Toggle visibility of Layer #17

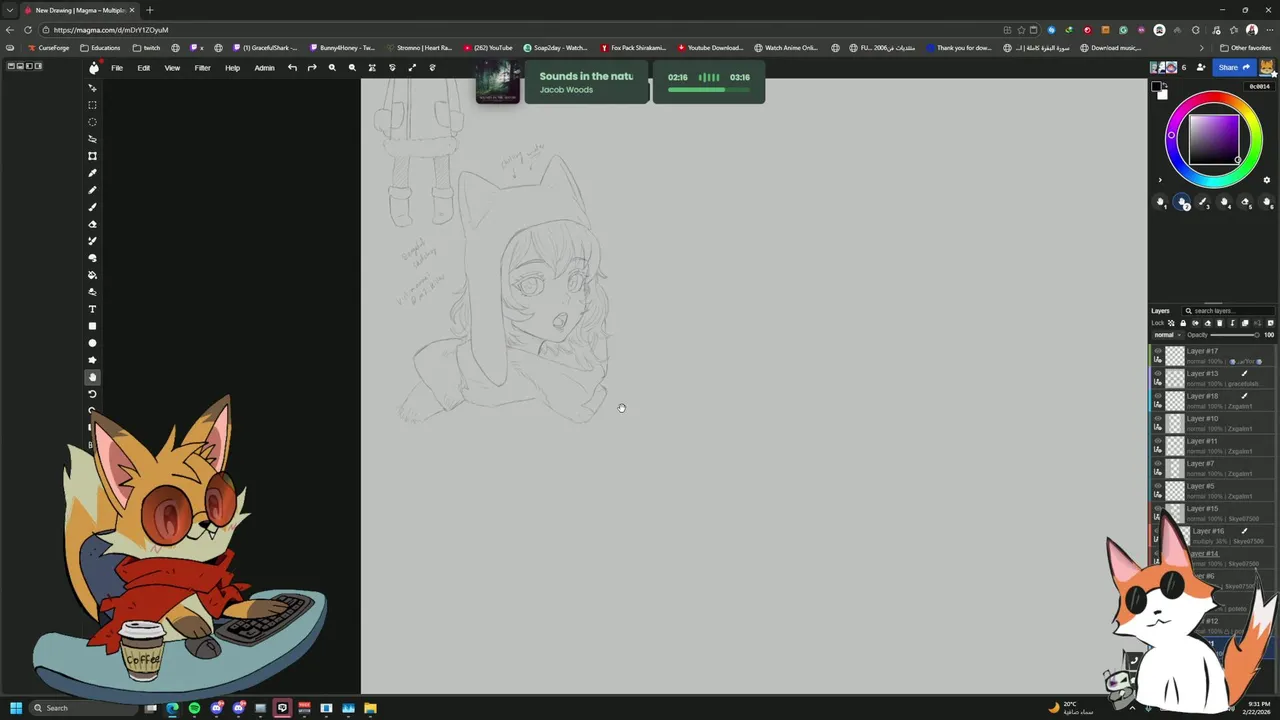pos(1158,351)
